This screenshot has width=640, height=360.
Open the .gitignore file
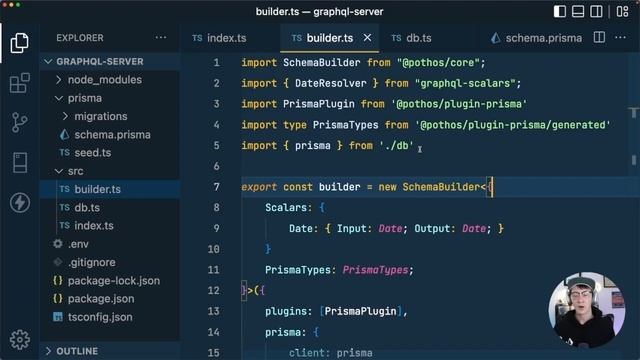(x=110, y=262)
